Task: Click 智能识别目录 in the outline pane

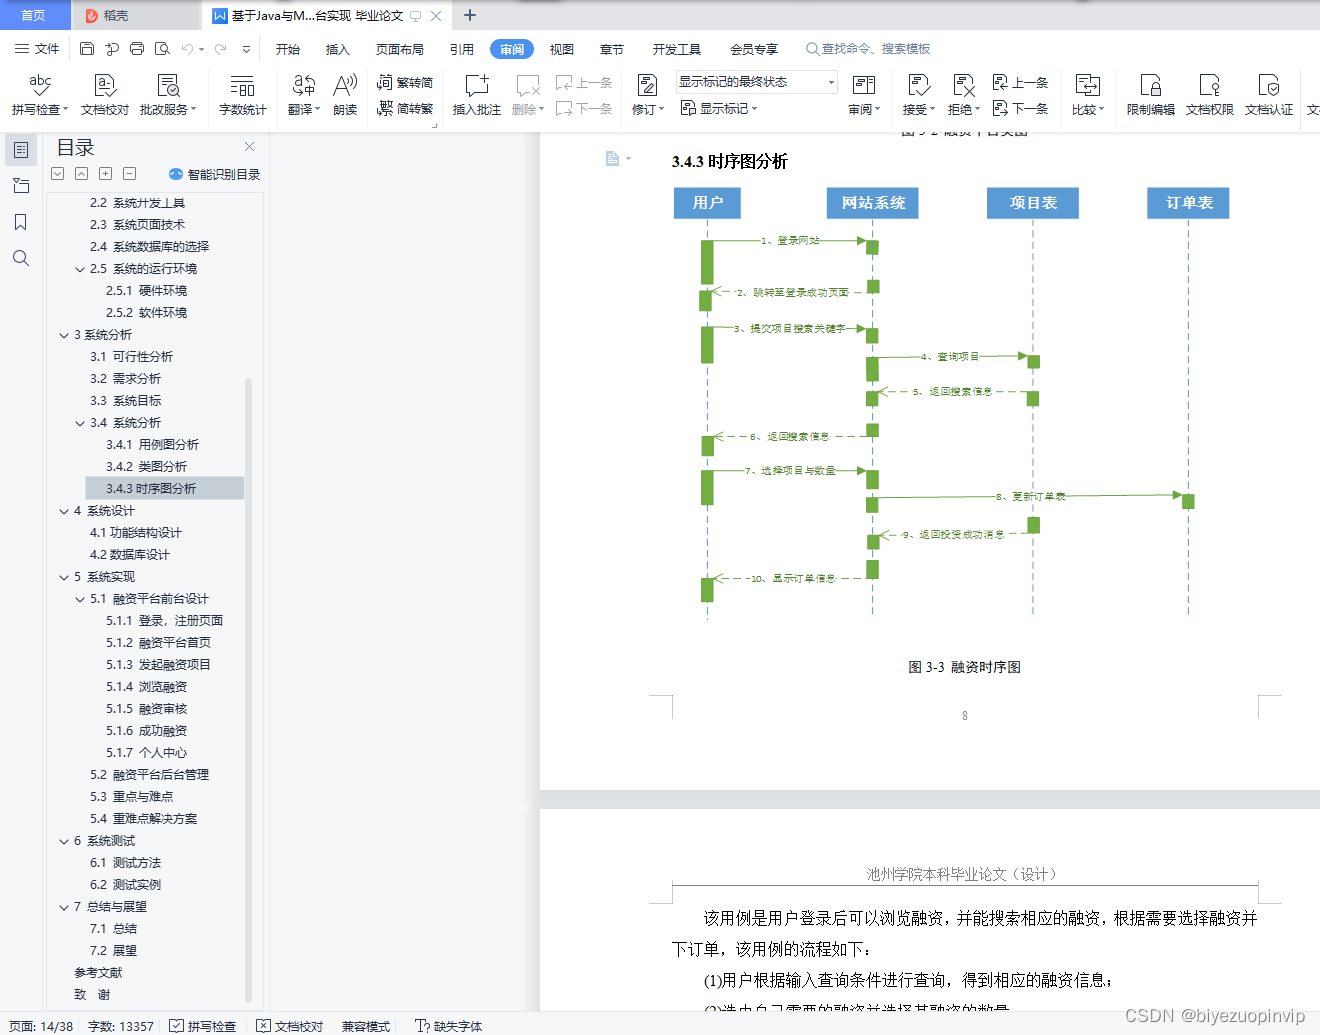Action: click(214, 174)
